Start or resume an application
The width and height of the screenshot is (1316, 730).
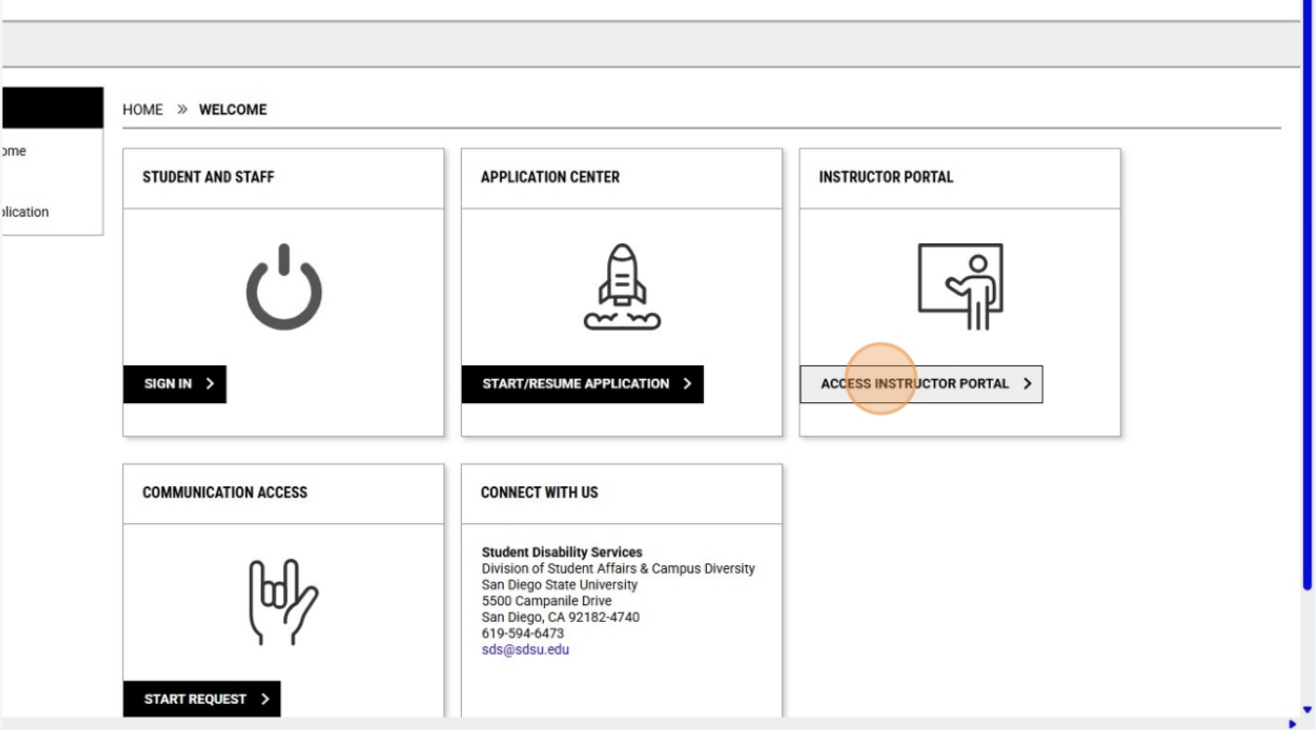(x=583, y=384)
